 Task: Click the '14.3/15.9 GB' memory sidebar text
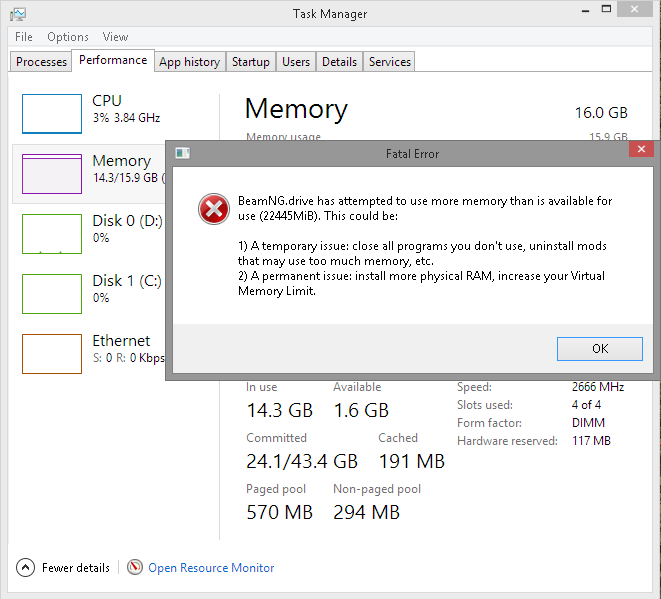(x=125, y=177)
